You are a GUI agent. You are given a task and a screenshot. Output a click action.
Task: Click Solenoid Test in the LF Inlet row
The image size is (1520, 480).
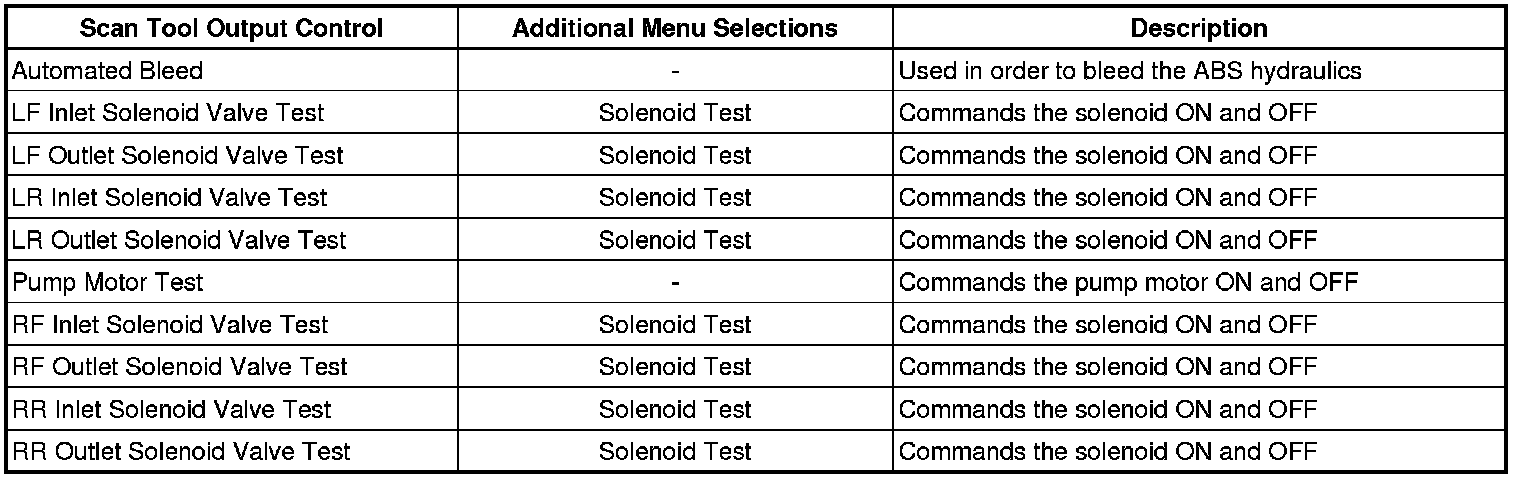[675, 113]
